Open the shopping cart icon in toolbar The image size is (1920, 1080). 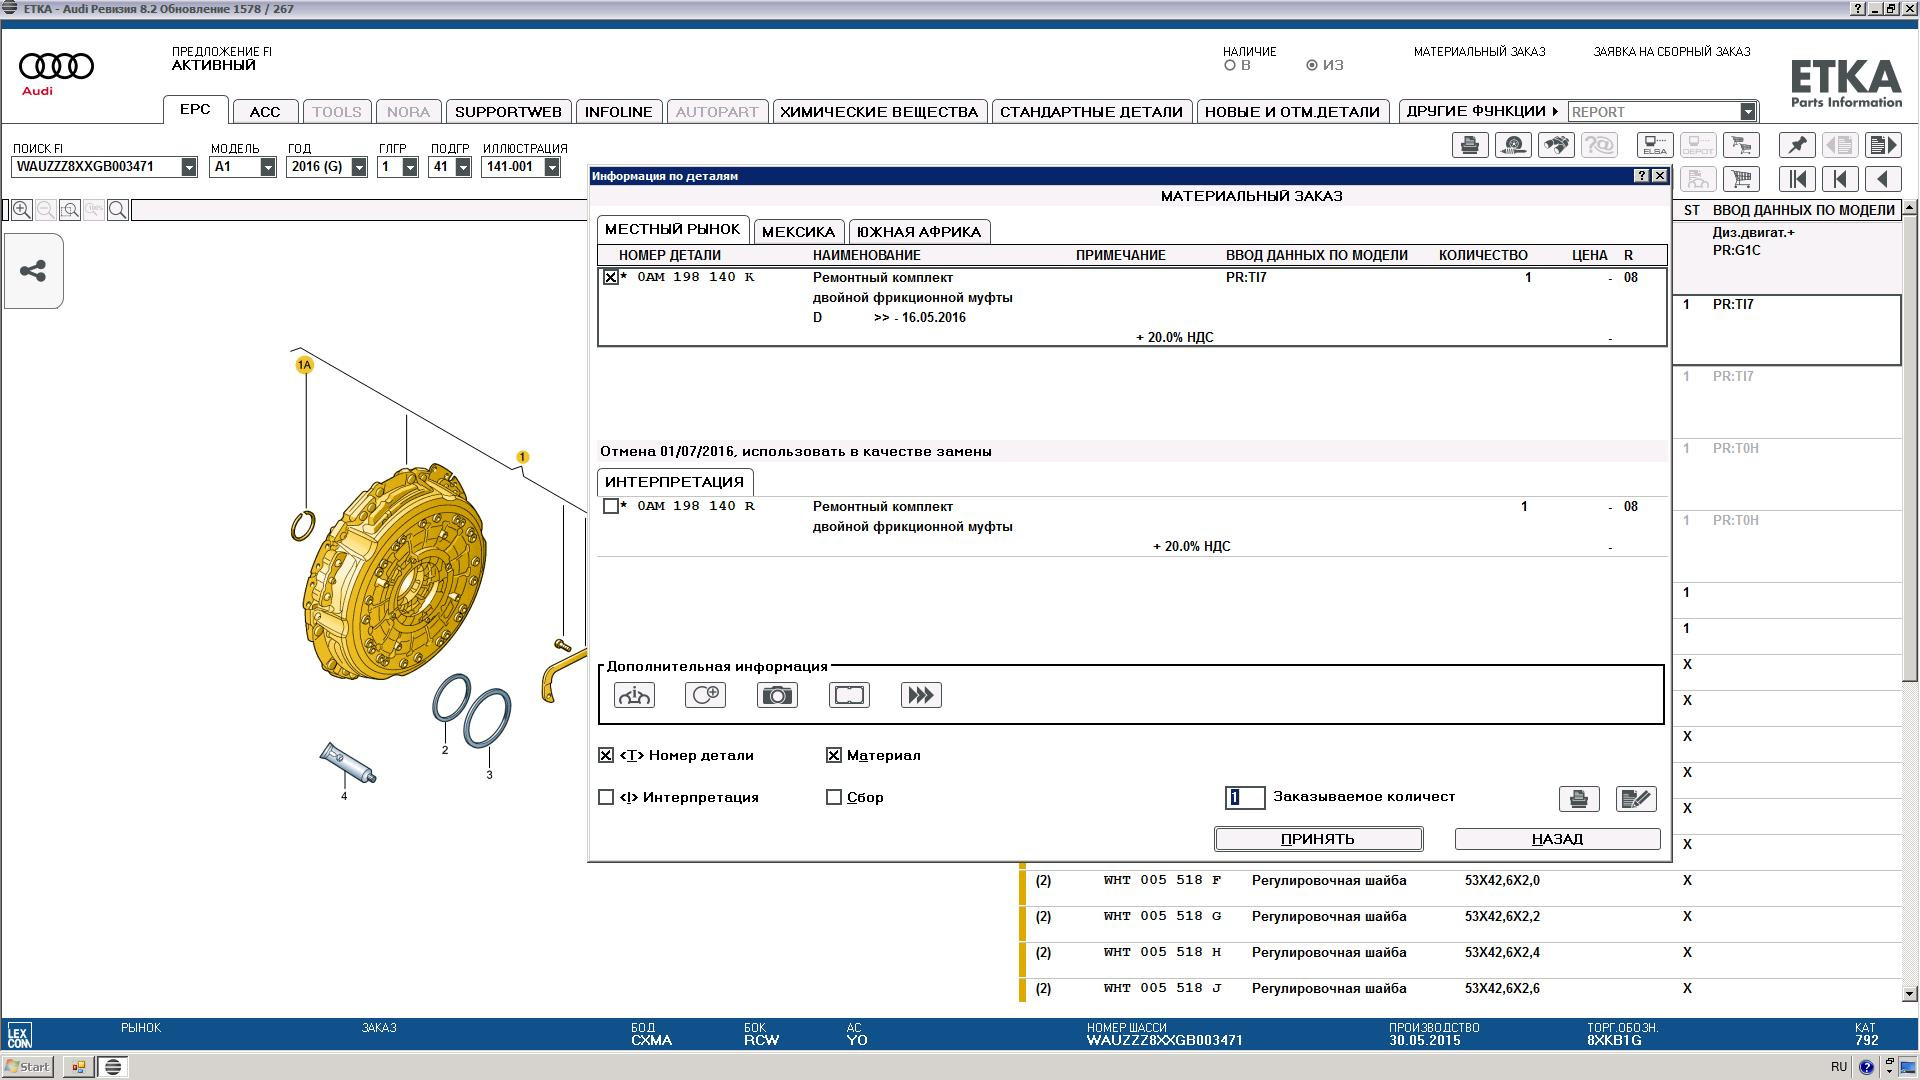click(1741, 179)
